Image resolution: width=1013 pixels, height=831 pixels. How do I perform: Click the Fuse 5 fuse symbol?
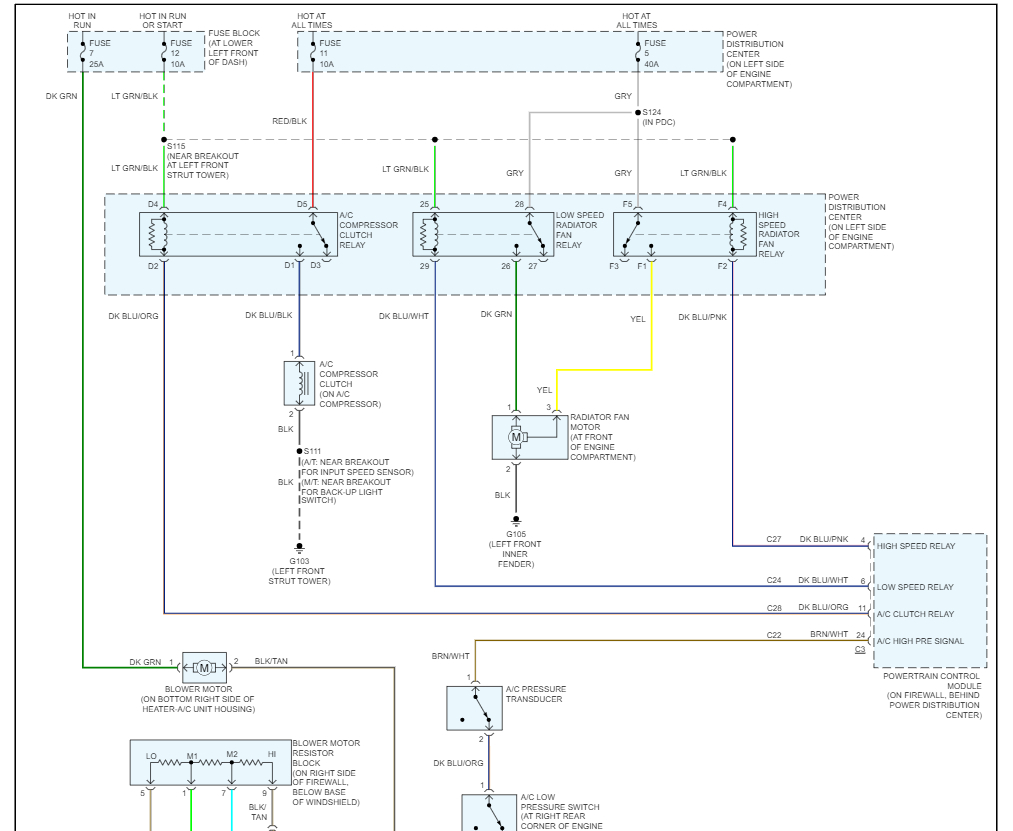click(x=638, y=52)
